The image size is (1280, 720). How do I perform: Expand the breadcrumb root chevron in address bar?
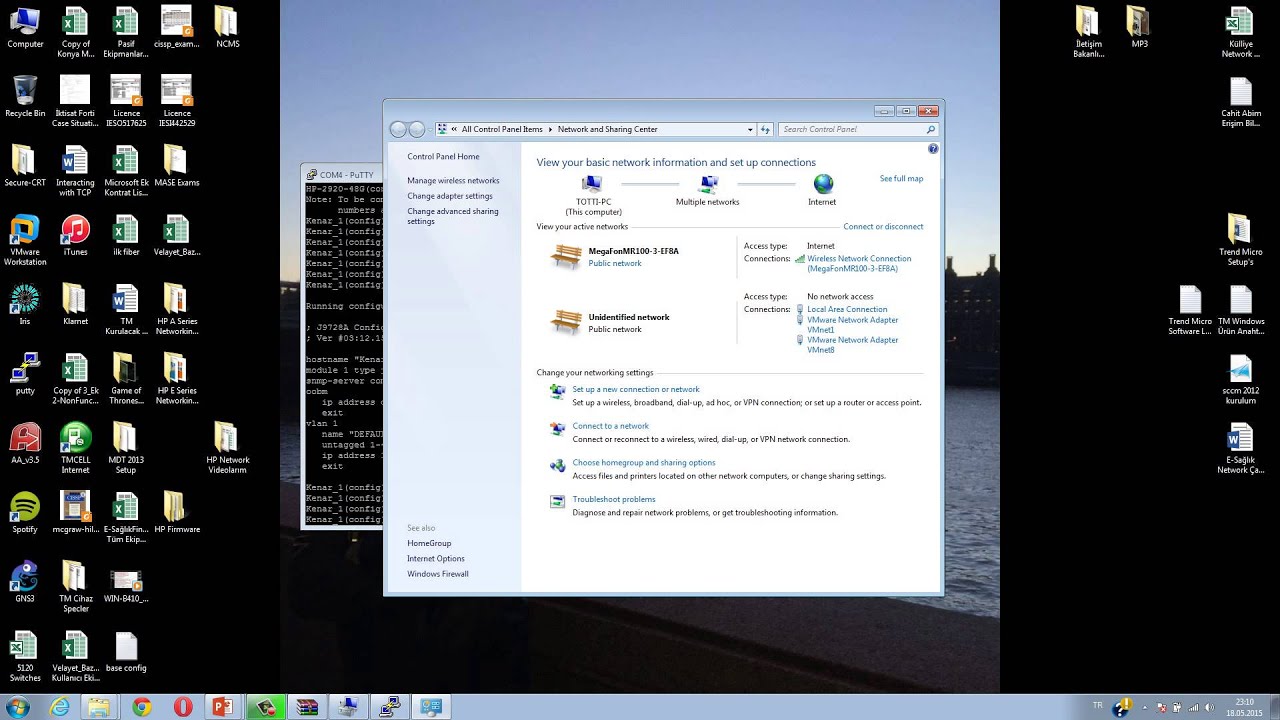454,129
